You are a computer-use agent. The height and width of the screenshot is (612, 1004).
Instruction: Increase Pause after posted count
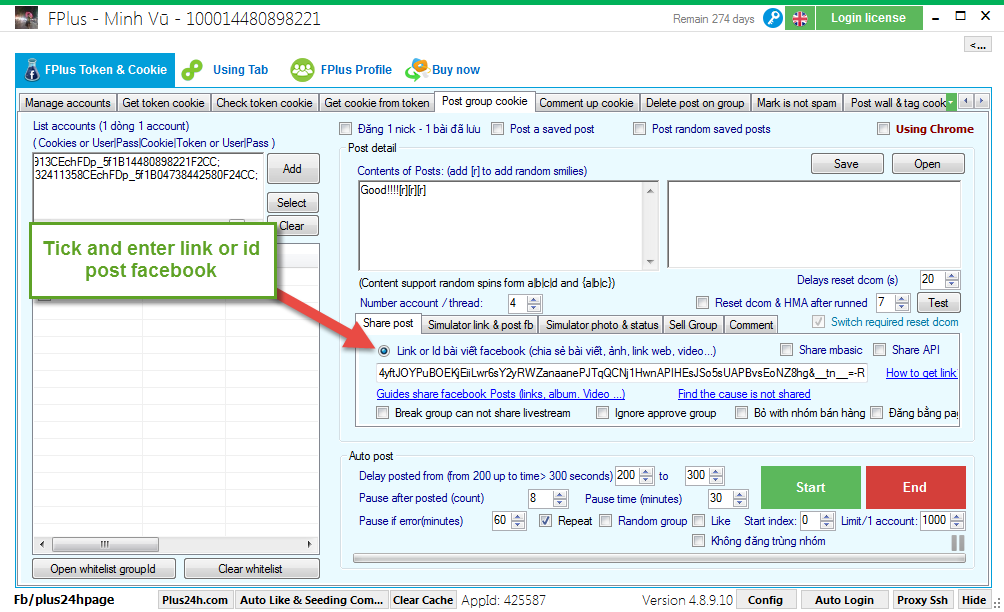[x=560, y=495]
